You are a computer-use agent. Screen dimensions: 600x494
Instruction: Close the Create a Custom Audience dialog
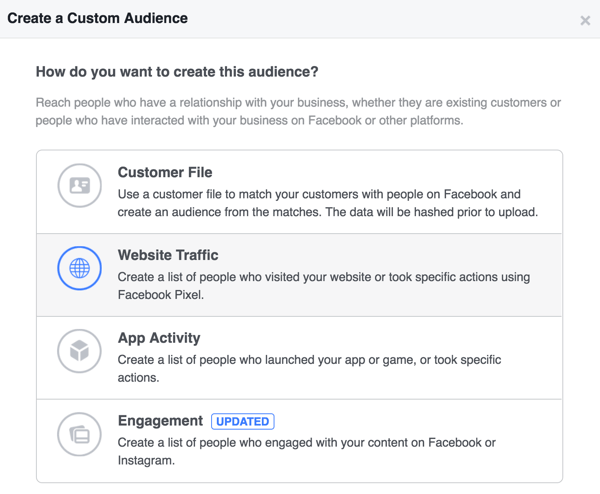585,20
